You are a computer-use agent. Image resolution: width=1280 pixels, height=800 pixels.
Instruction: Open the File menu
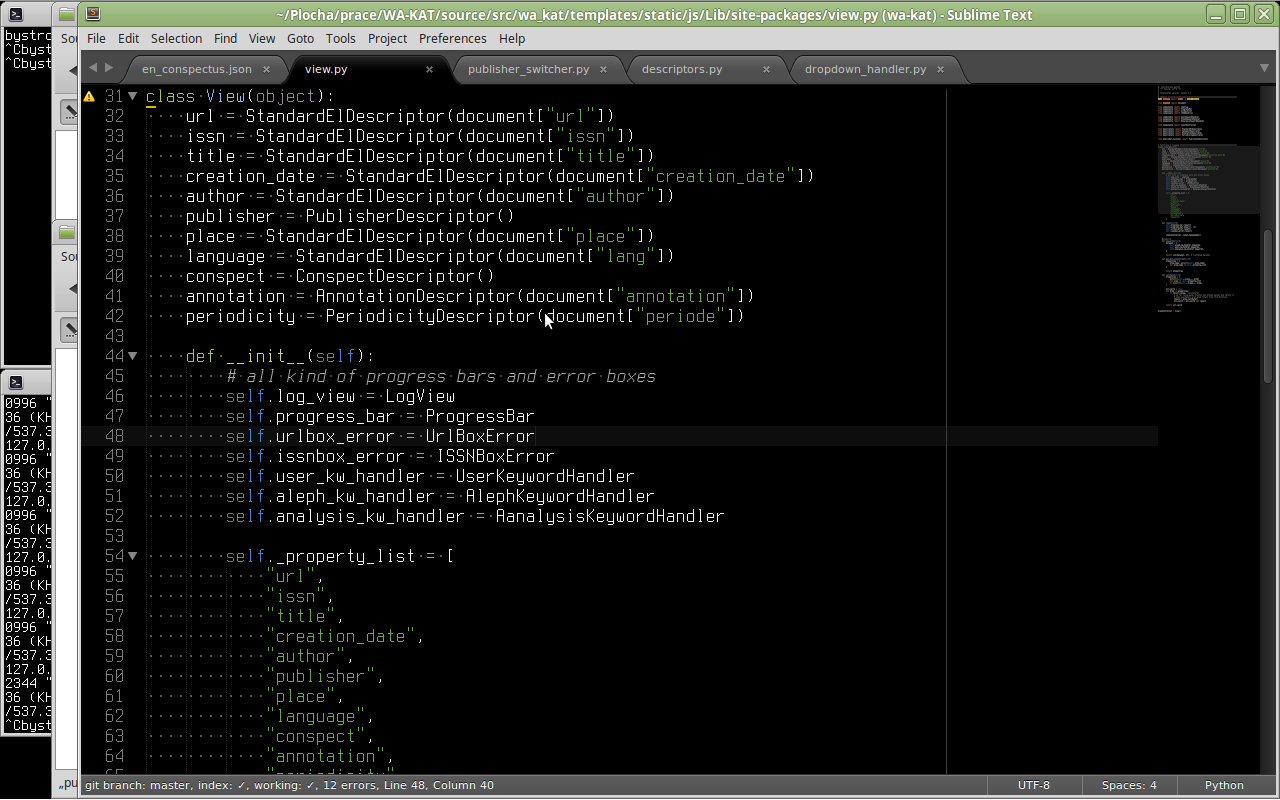(x=96, y=38)
